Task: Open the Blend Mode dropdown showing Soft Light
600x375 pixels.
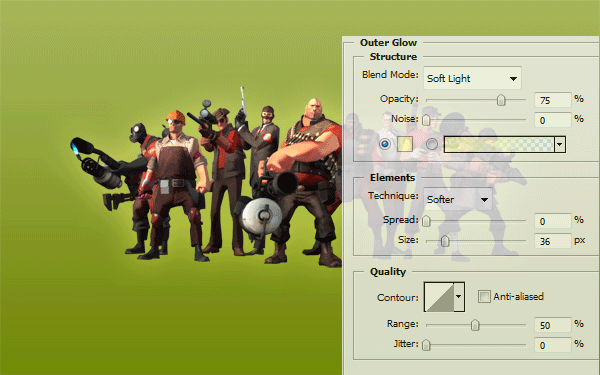Action: [472, 78]
